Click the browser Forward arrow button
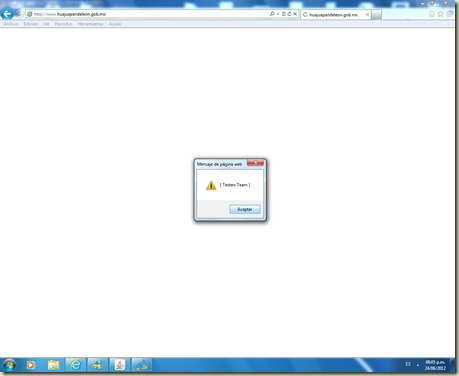459x376 pixels. (19, 14)
